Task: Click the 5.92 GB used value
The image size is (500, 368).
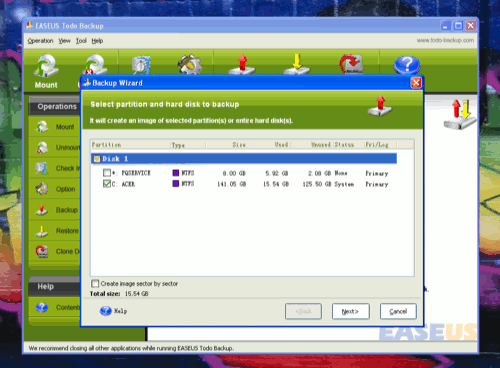Action: pyautogui.click(x=277, y=173)
